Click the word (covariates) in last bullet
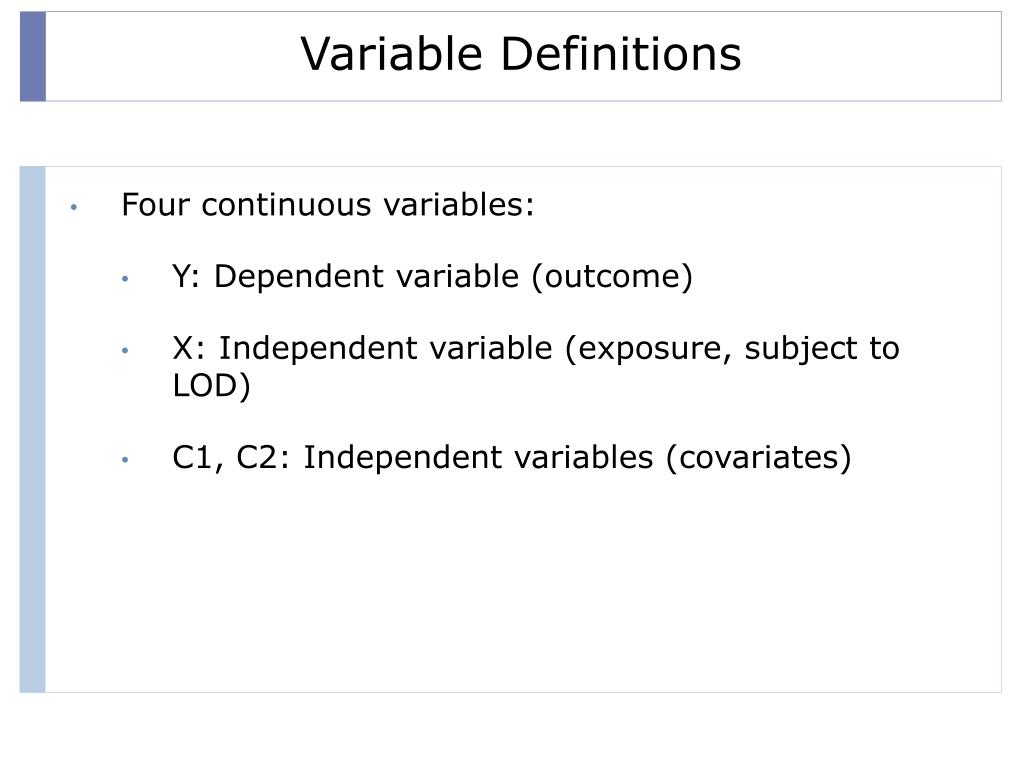The width and height of the screenshot is (1024, 768). click(759, 458)
